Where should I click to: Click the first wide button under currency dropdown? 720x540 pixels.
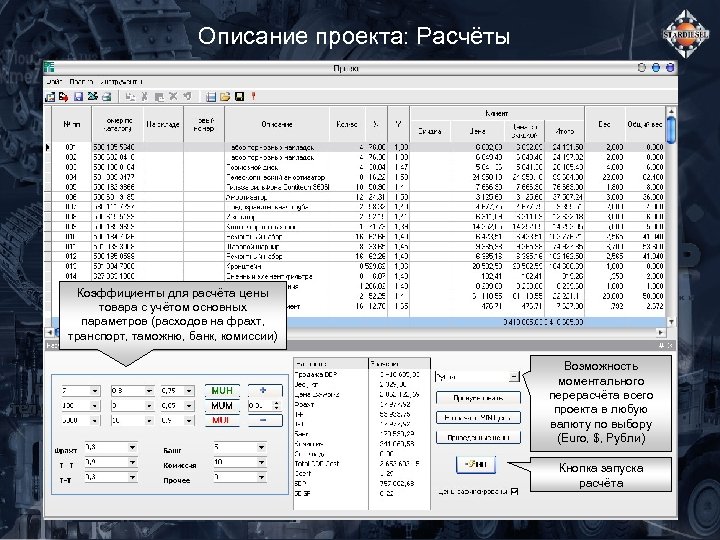tap(478, 398)
